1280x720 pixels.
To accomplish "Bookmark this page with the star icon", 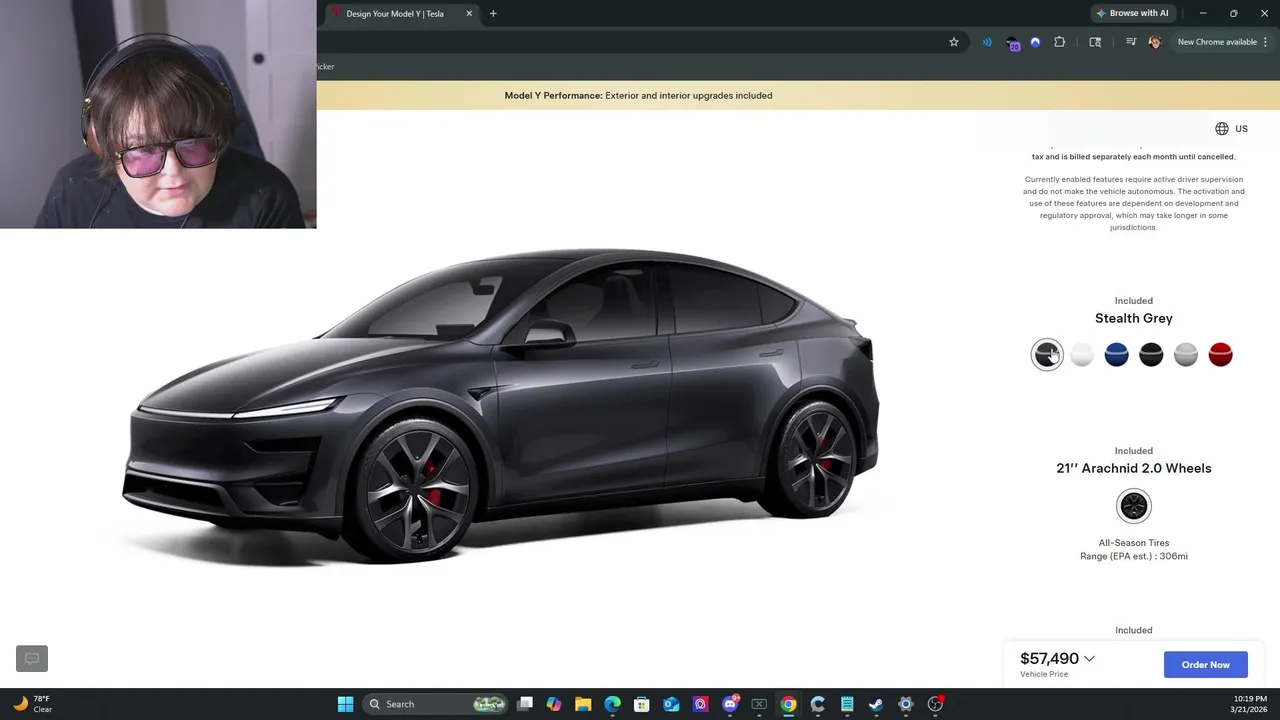I will (954, 42).
